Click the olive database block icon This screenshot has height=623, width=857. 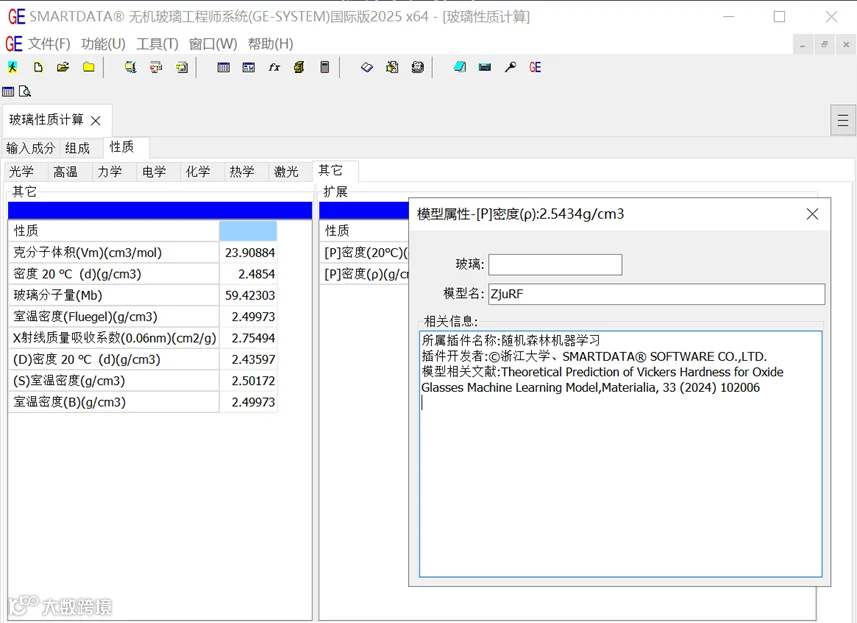[x=299, y=67]
